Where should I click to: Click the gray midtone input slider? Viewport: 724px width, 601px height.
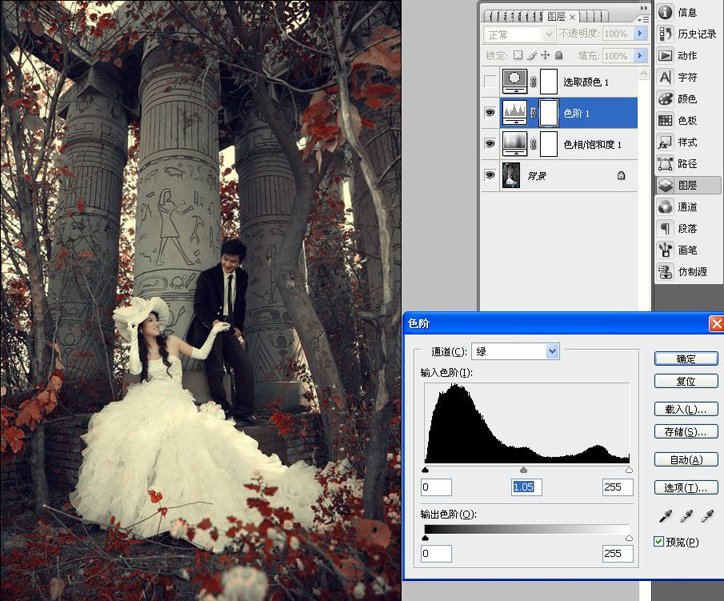523,470
